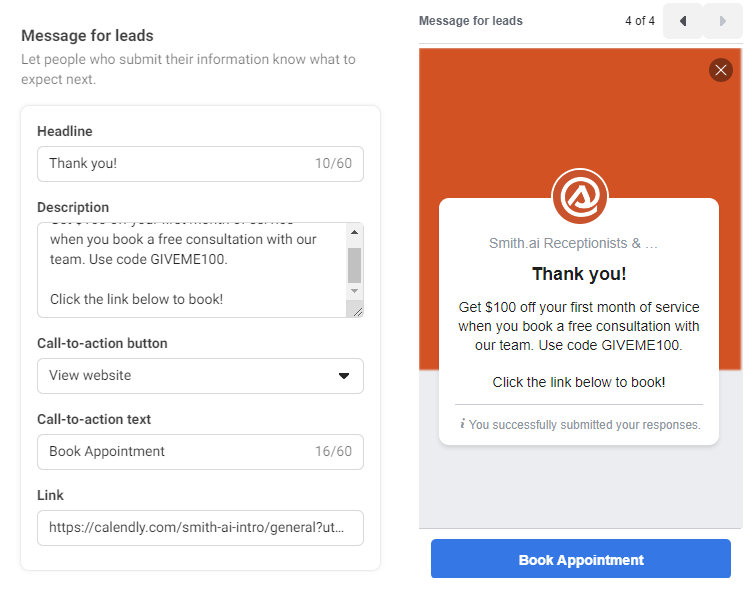Open Call-to-action button dropdown

pos(200,376)
